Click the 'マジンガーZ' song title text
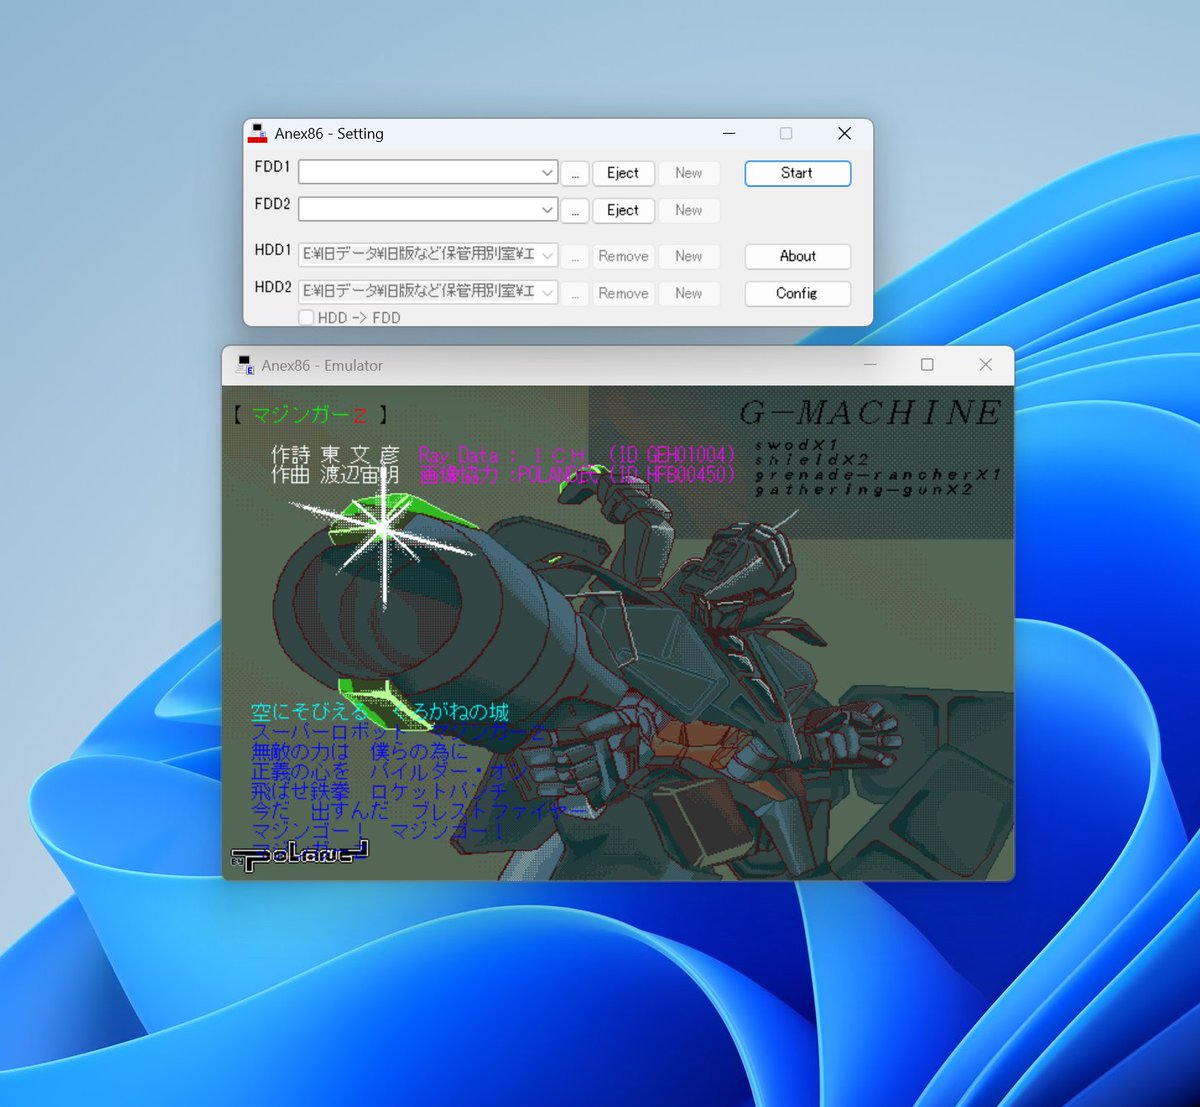This screenshot has height=1107, width=1200. 309,414
